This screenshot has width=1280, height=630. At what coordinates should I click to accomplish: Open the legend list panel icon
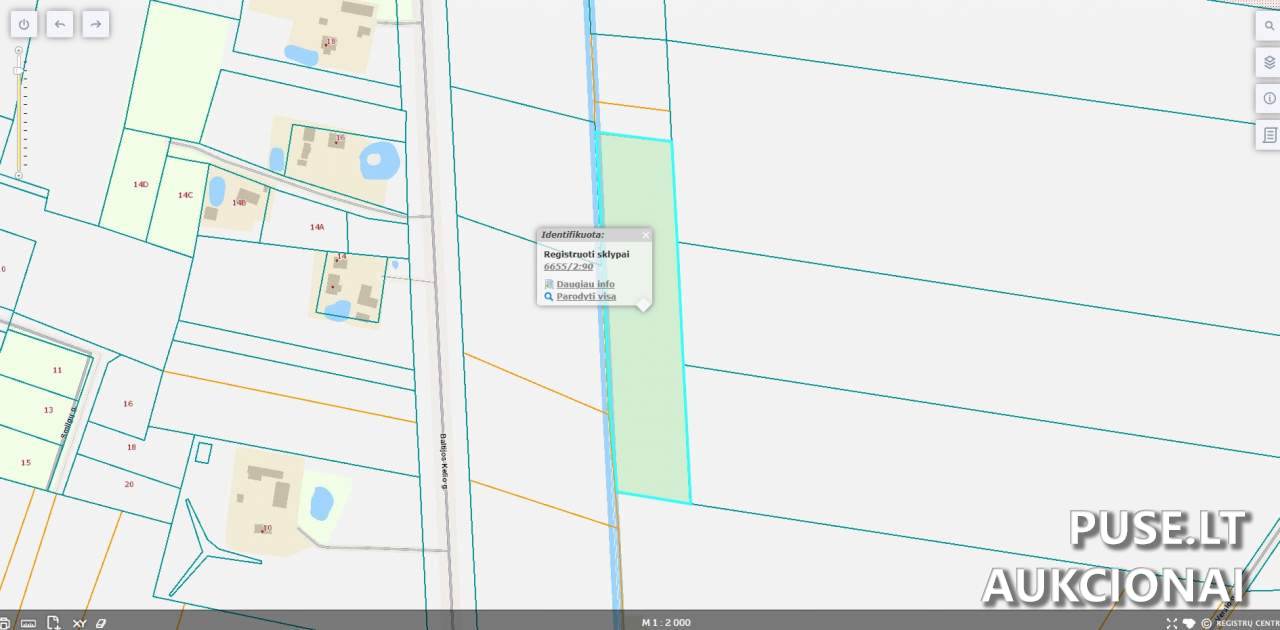[1269, 134]
